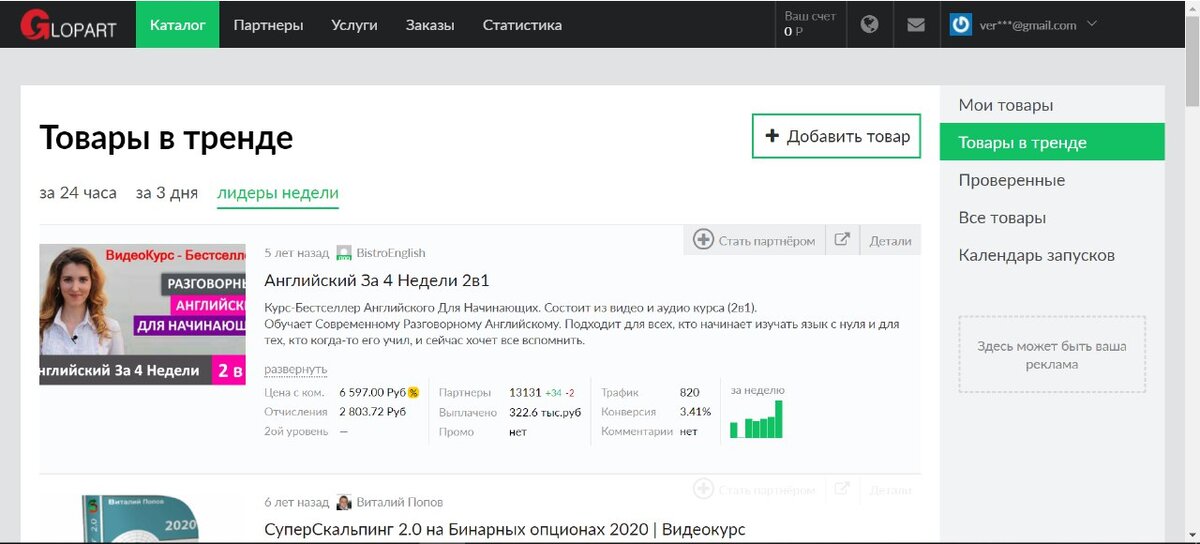Image resolution: width=1200 pixels, height=544 pixels.
Task: Click price value 6 597.00 Руб
Action: coord(372,392)
